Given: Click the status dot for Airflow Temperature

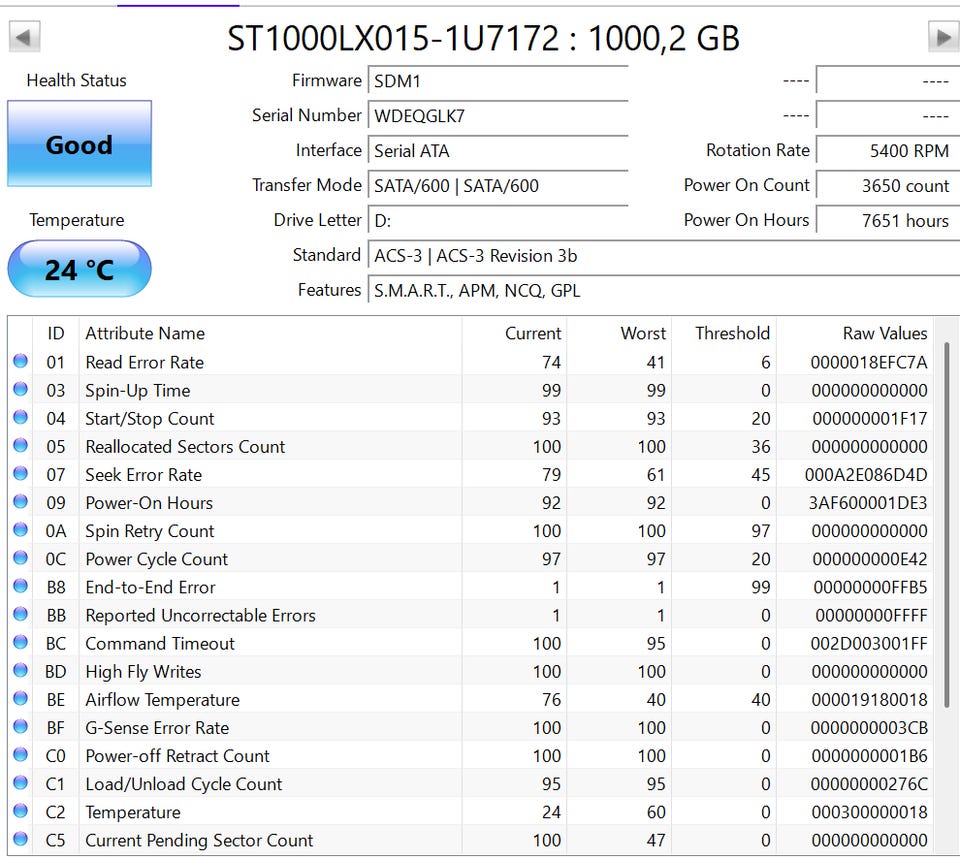Looking at the screenshot, I should click(x=20, y=699).
